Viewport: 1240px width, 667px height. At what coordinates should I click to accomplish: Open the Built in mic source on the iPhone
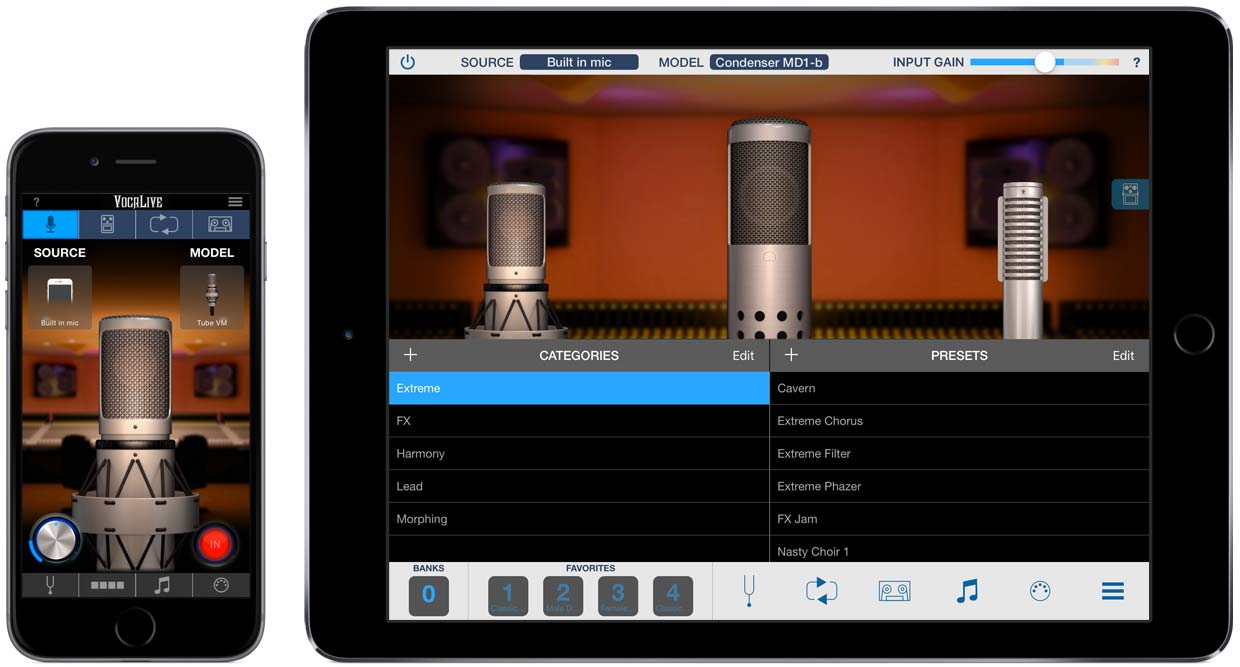(x=58, y=296)
